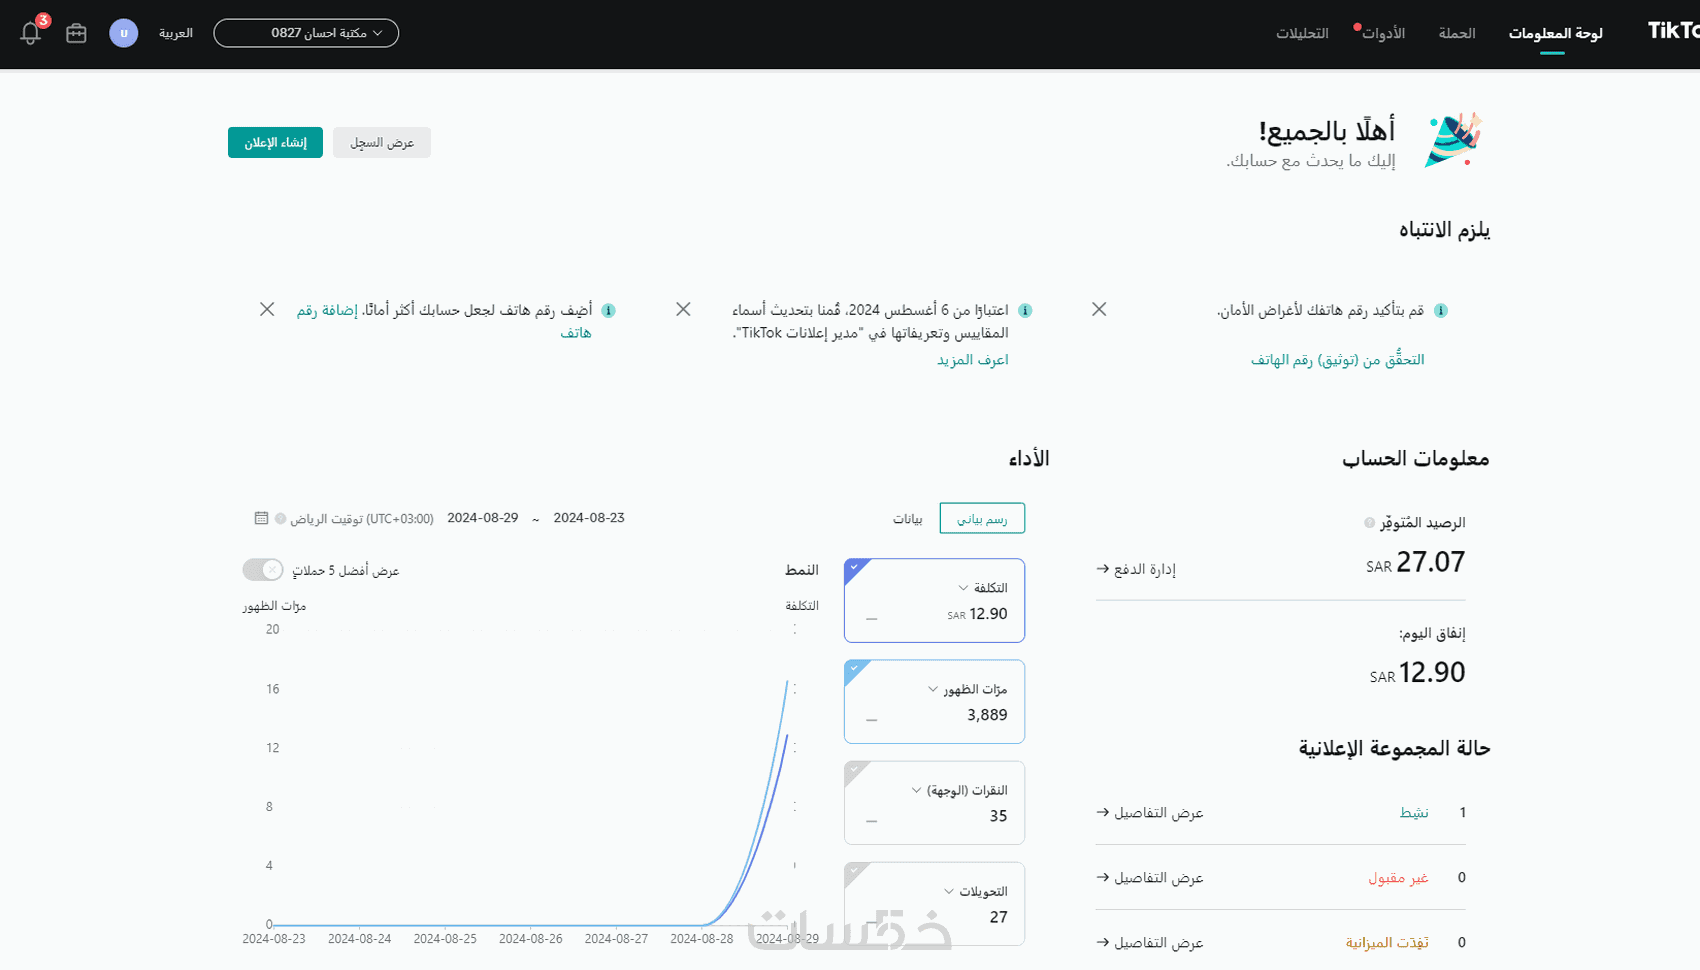
Task: Go to the الحملة tab
Action: [x=1457, y=33]
